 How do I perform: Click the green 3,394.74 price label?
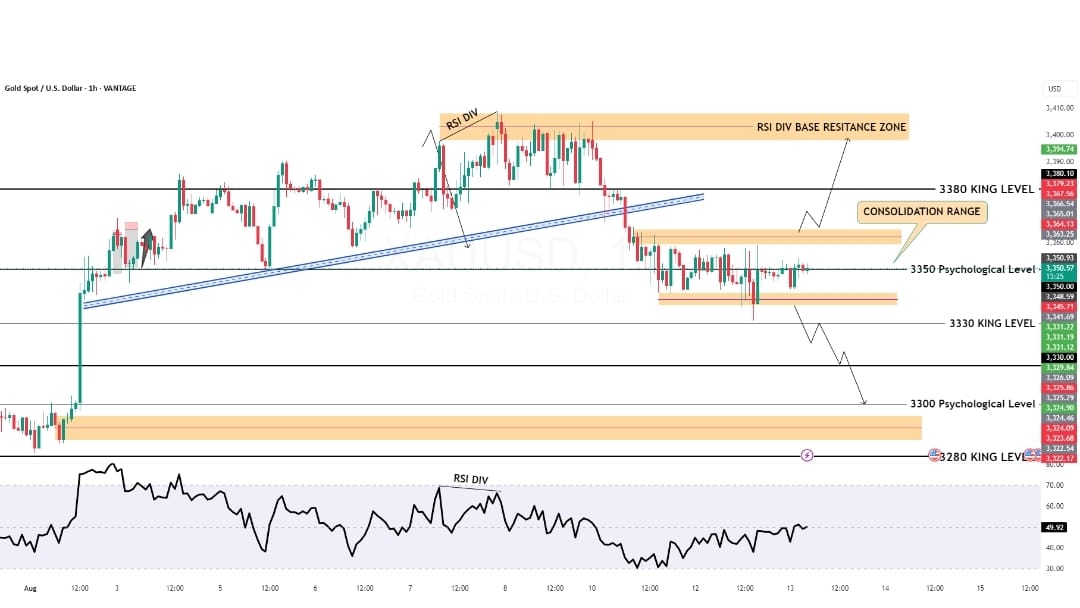[1059, 149]
